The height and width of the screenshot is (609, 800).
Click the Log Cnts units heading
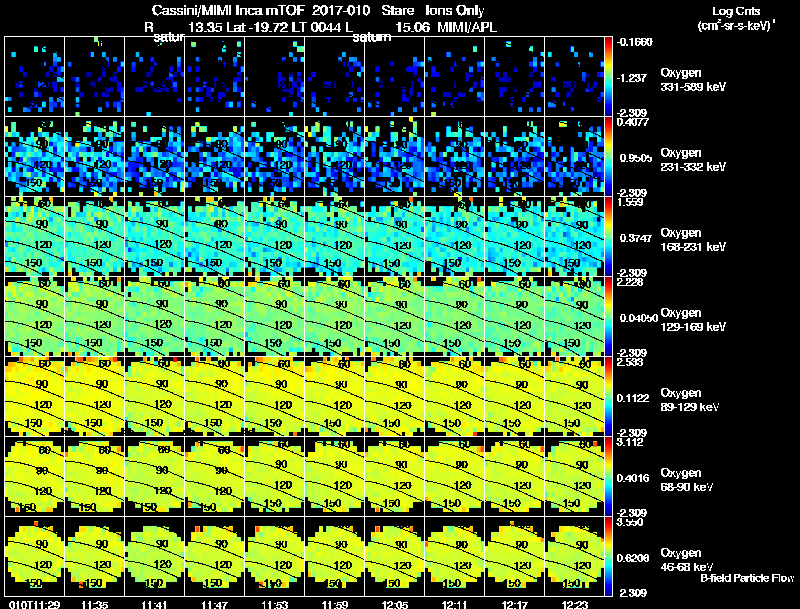tap(736, 18)
